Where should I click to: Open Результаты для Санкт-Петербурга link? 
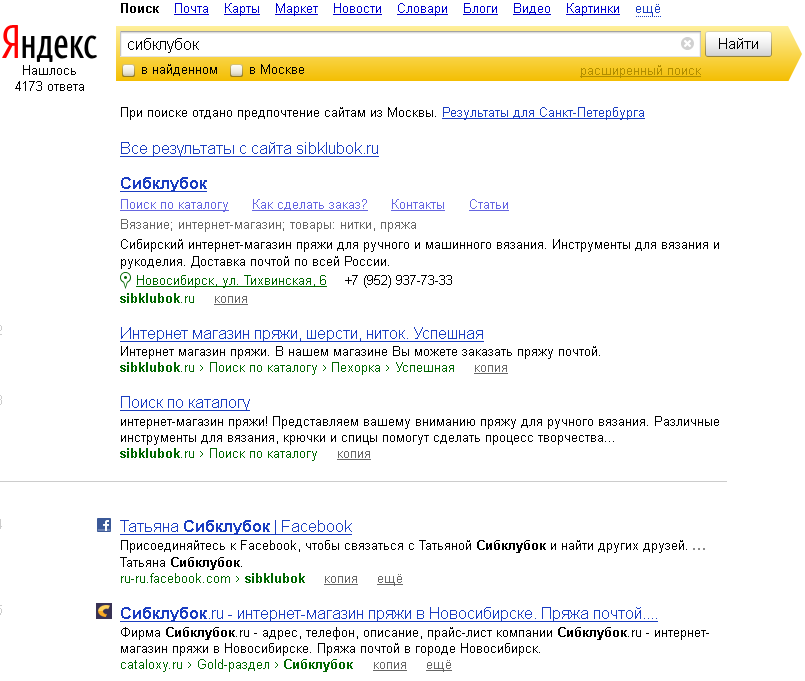[x=543, y=112]
